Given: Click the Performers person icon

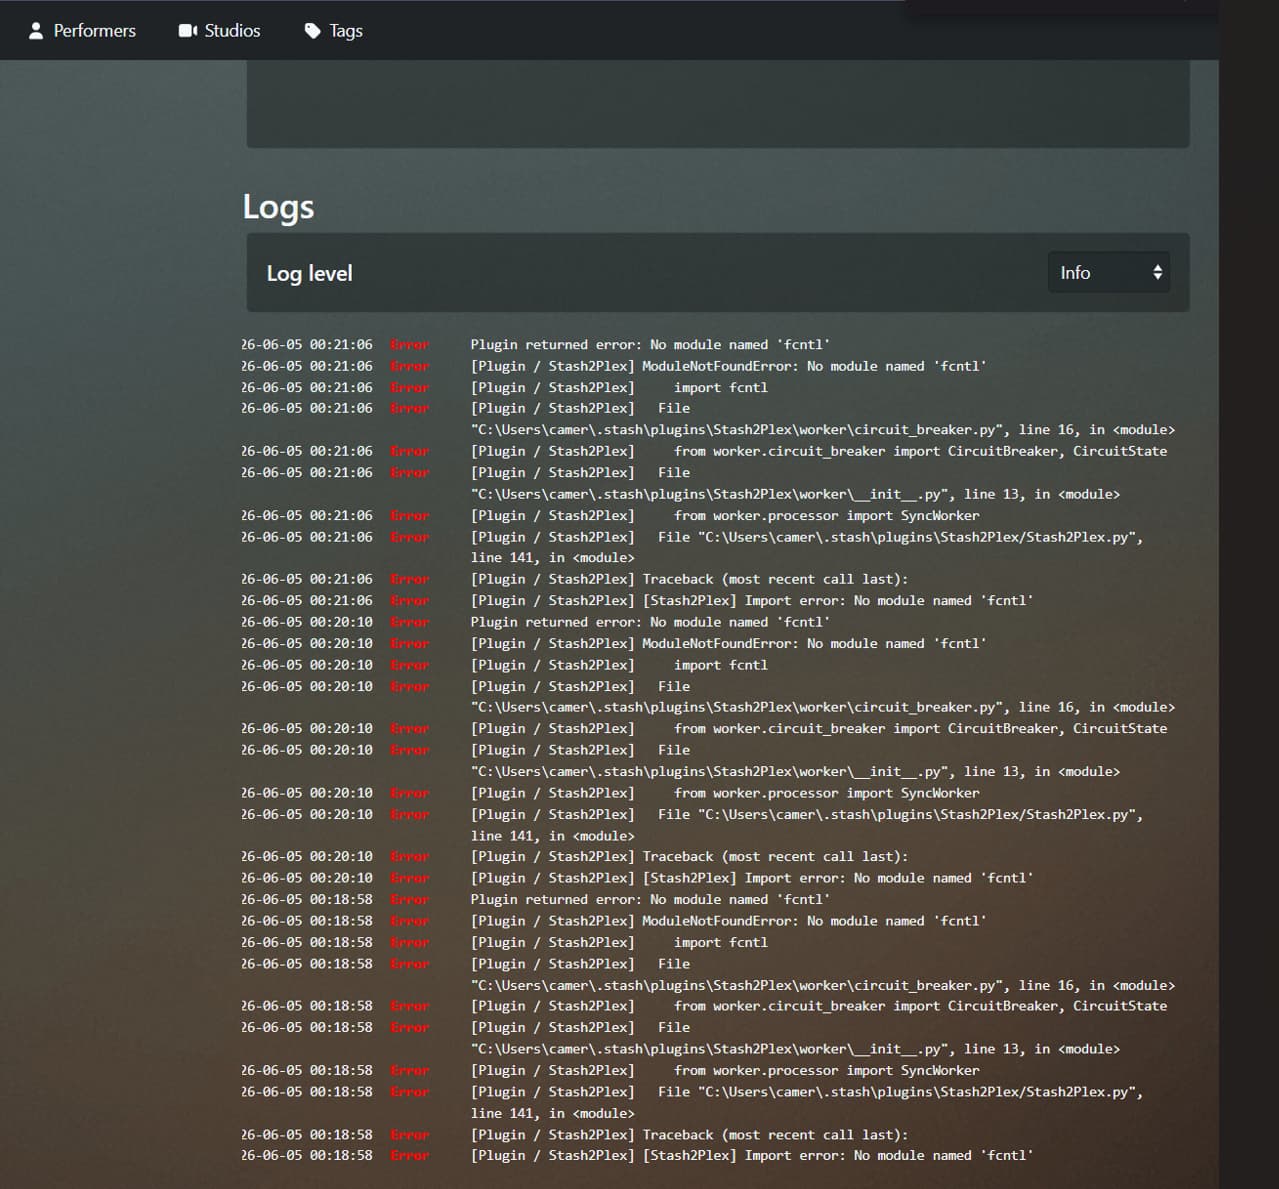Looking at the screenshot, I should [x=36, y=31].
